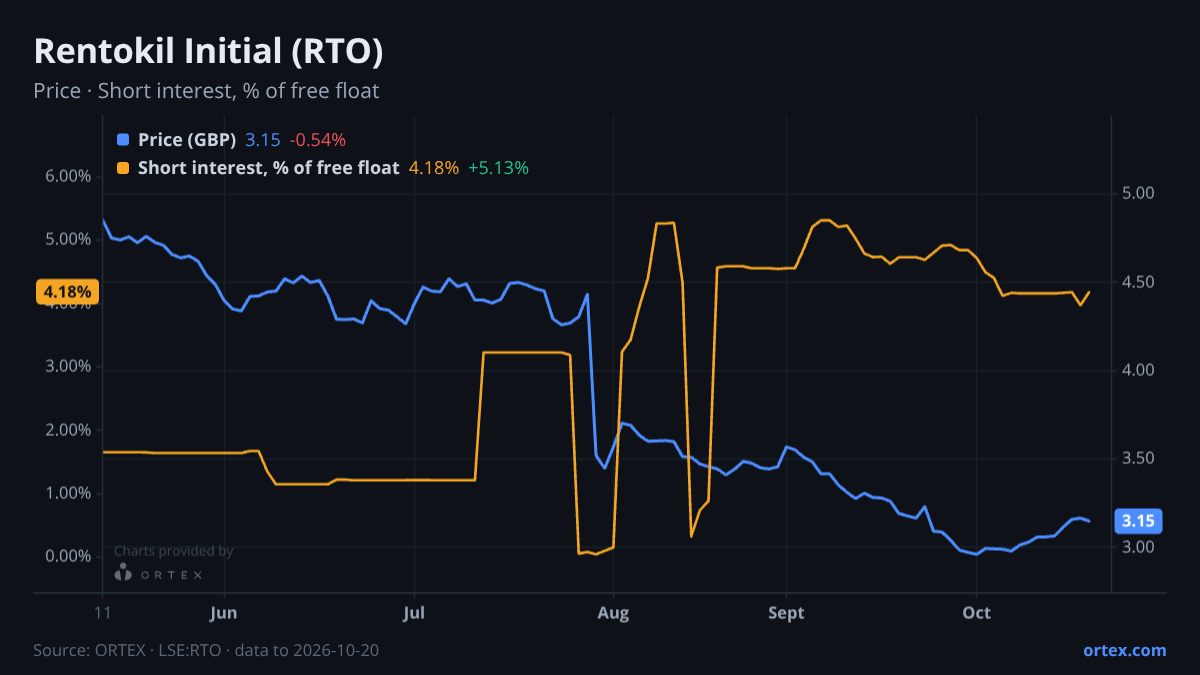Click the 3.00 right axis label

point(1139,547)
